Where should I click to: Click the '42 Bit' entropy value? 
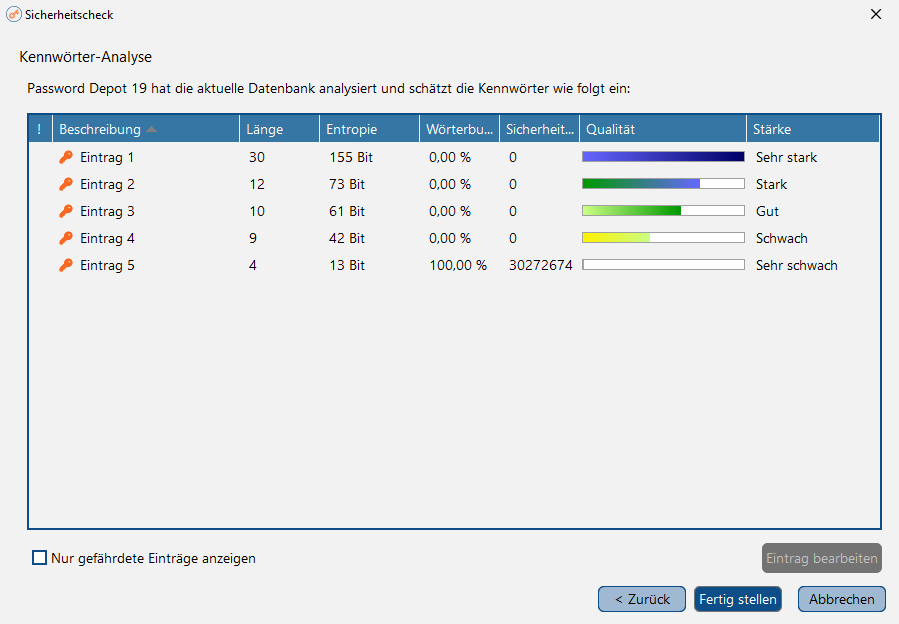347,238
